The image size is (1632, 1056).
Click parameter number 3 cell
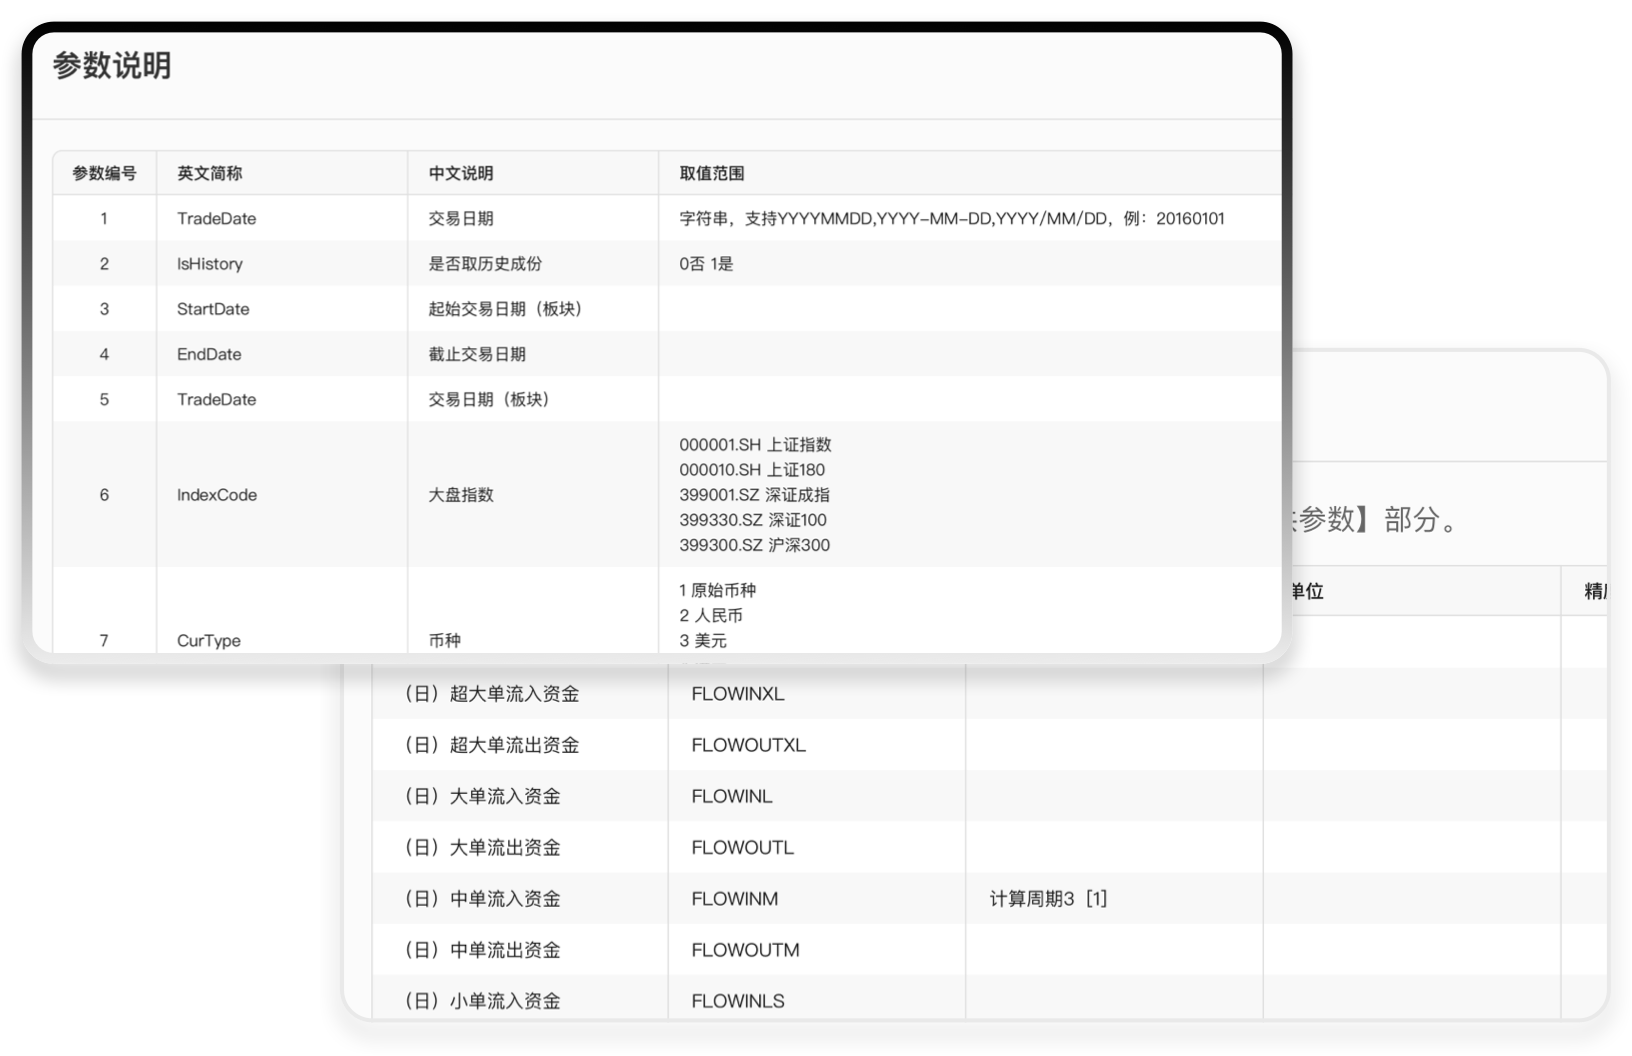[104, 309]
